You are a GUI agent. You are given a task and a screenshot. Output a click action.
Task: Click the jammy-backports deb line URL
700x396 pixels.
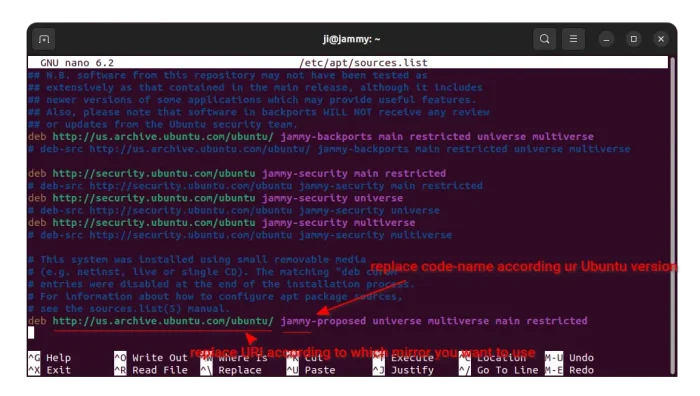coord(163,137)
